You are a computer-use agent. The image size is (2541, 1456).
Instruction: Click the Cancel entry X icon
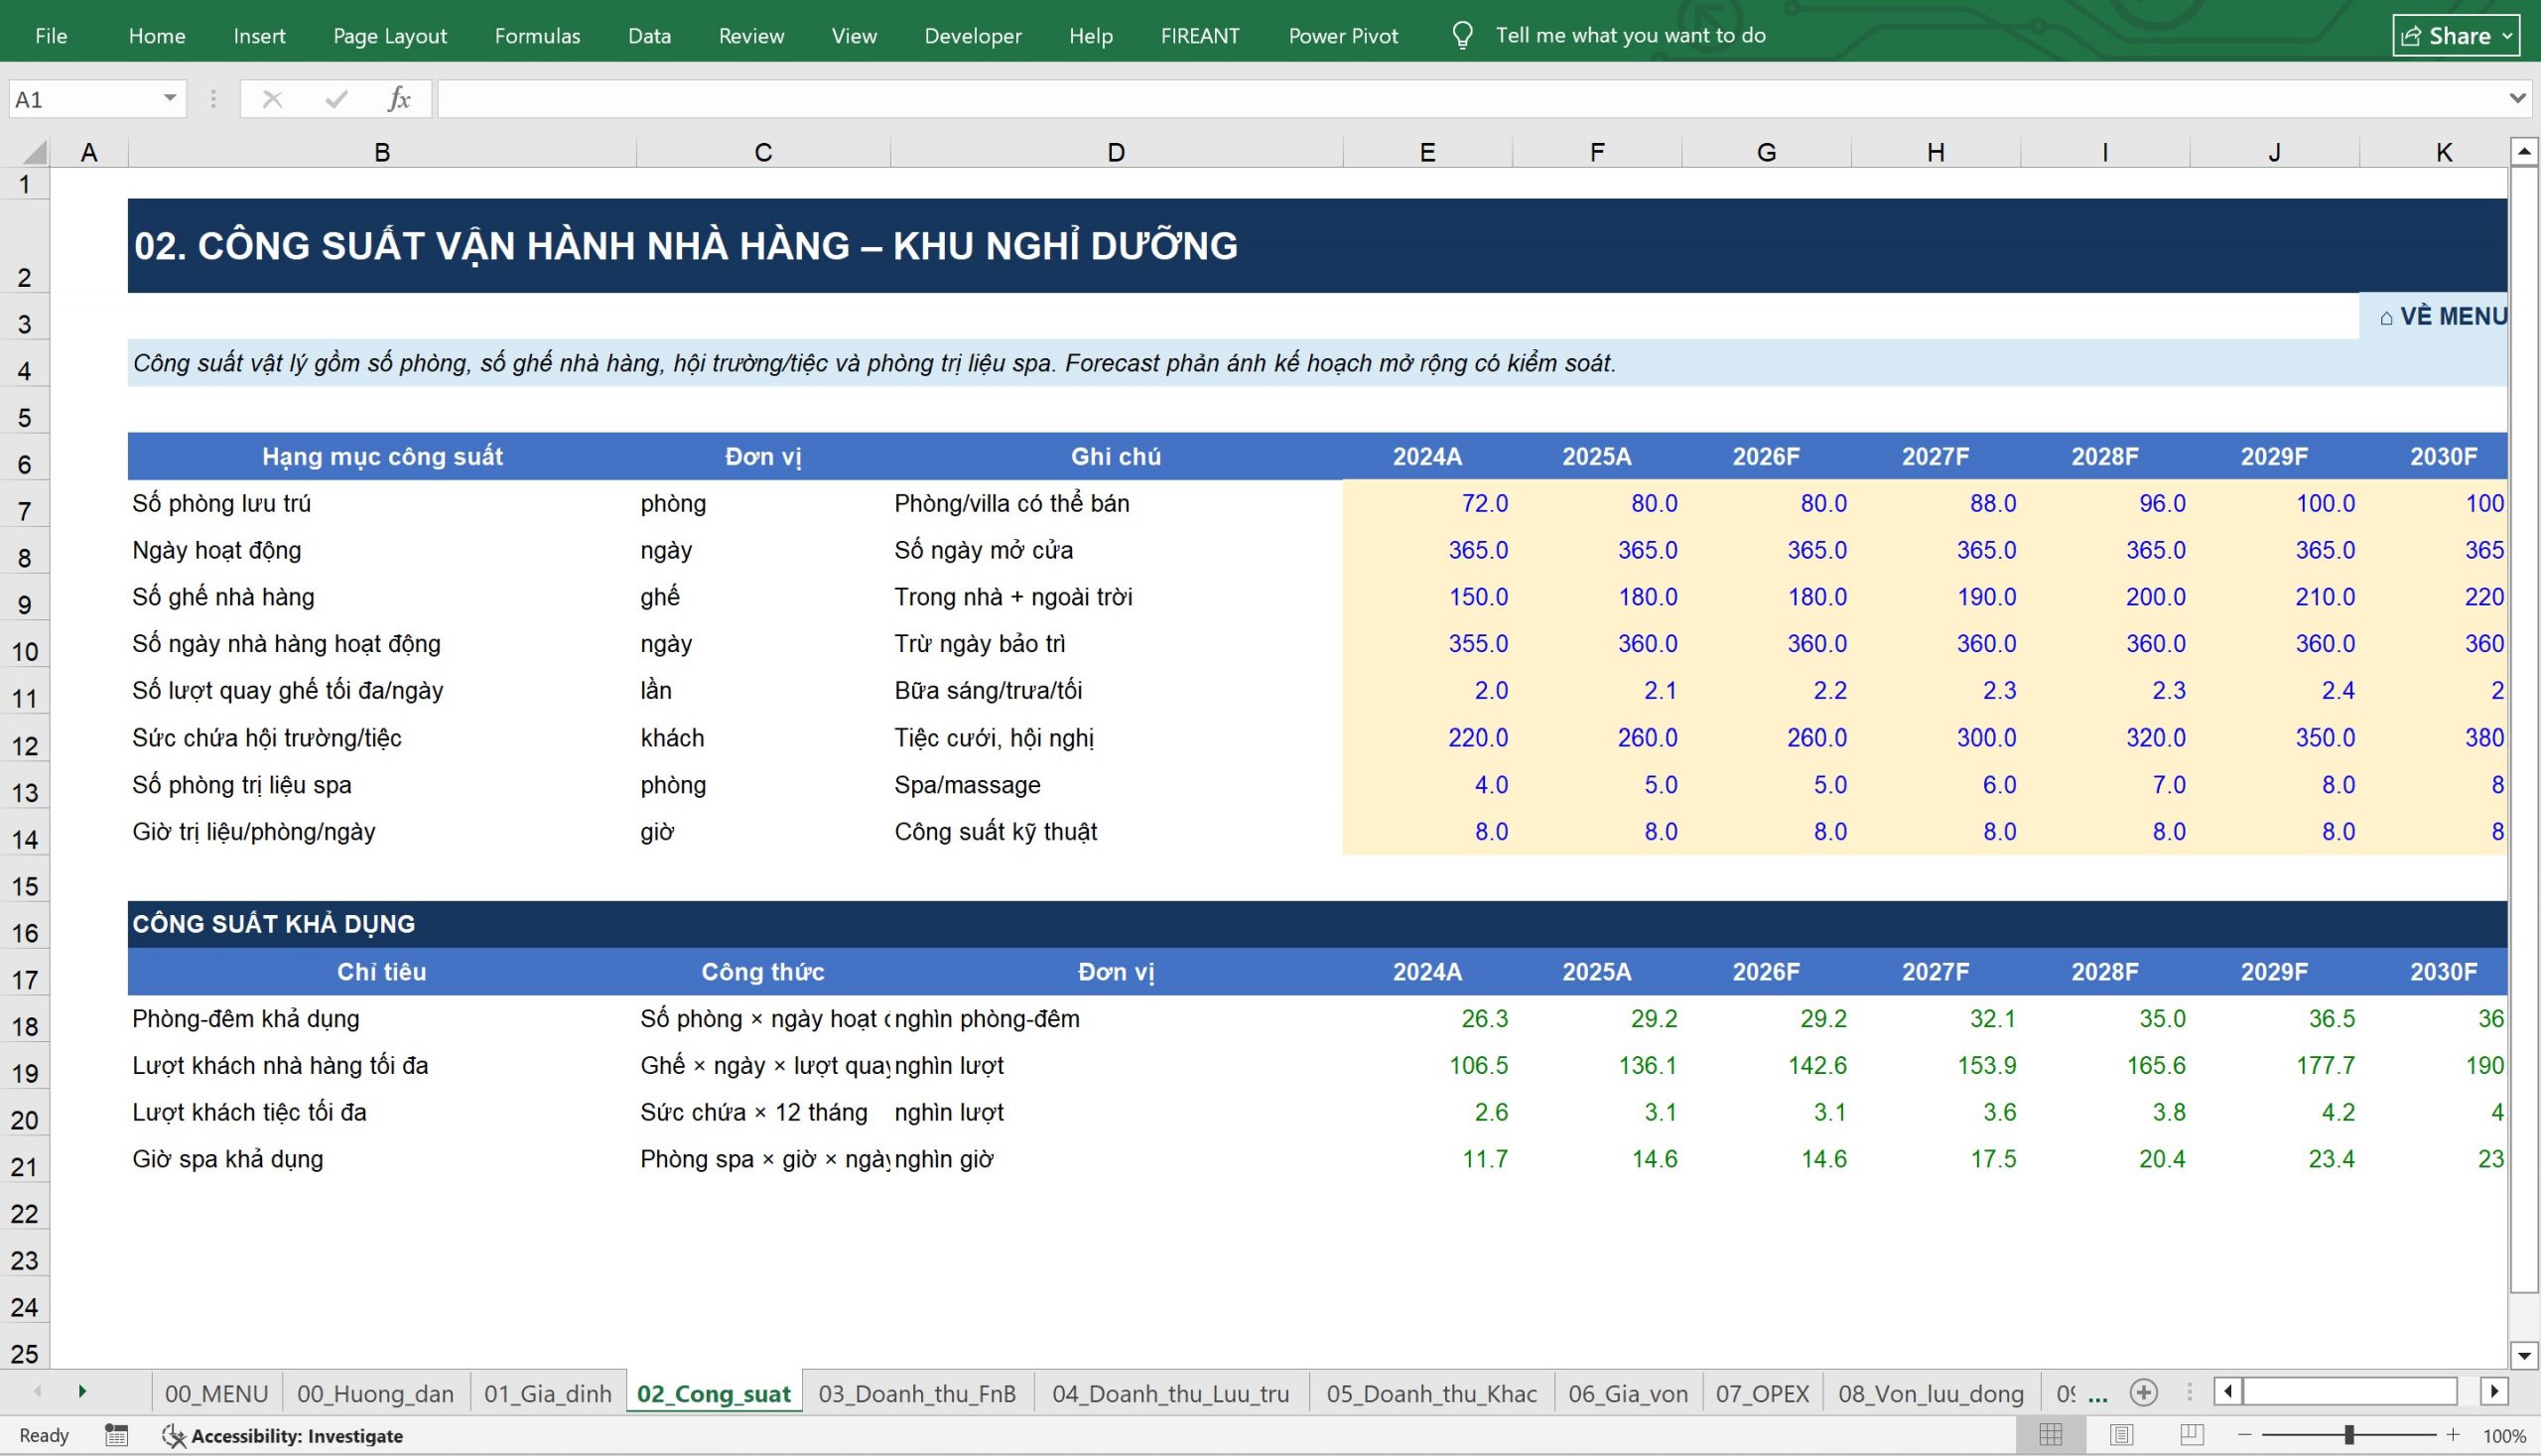point(272,99)
